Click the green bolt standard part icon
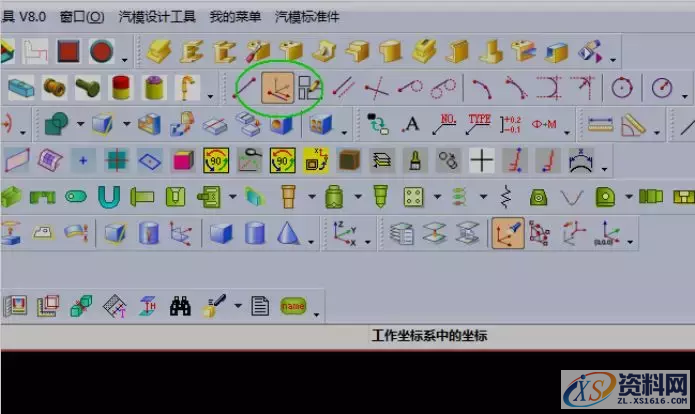The width and height of the screenshot is (695, 414). click(87, 87)
